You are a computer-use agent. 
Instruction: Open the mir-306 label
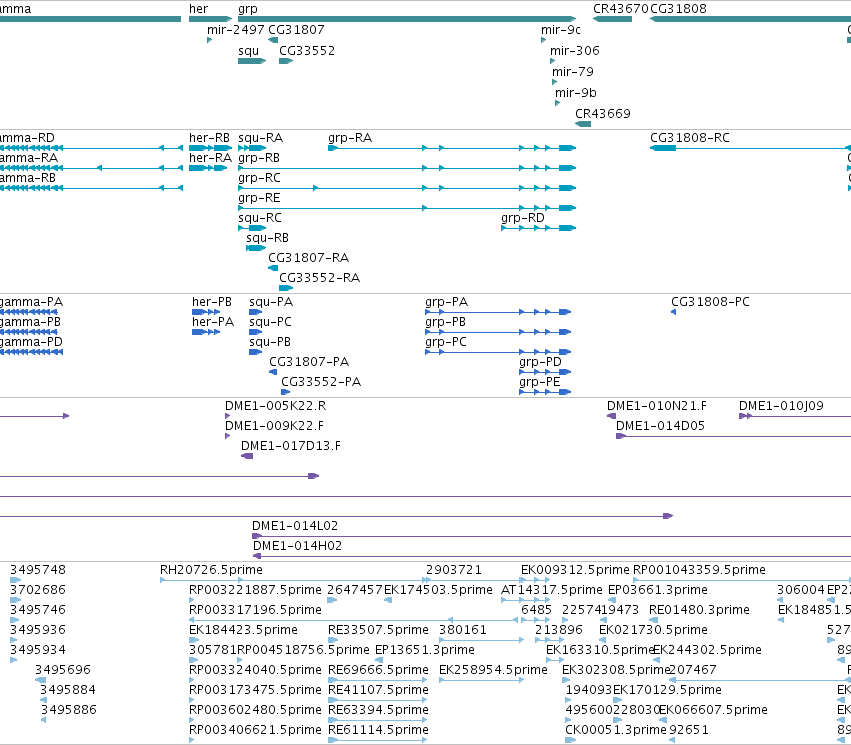[575, 51]
